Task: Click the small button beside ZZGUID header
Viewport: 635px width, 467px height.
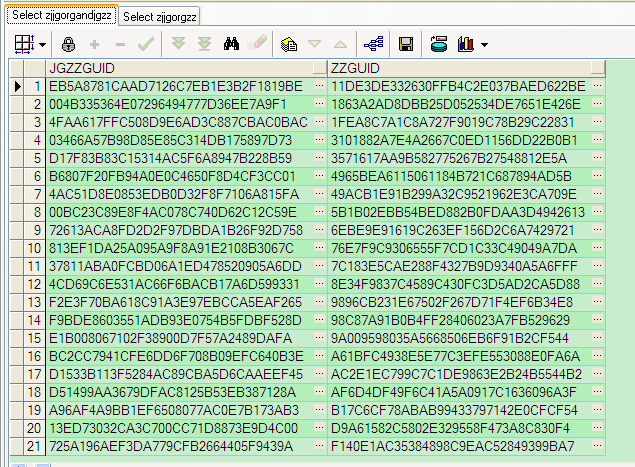Action: click(x=598, y=67)
